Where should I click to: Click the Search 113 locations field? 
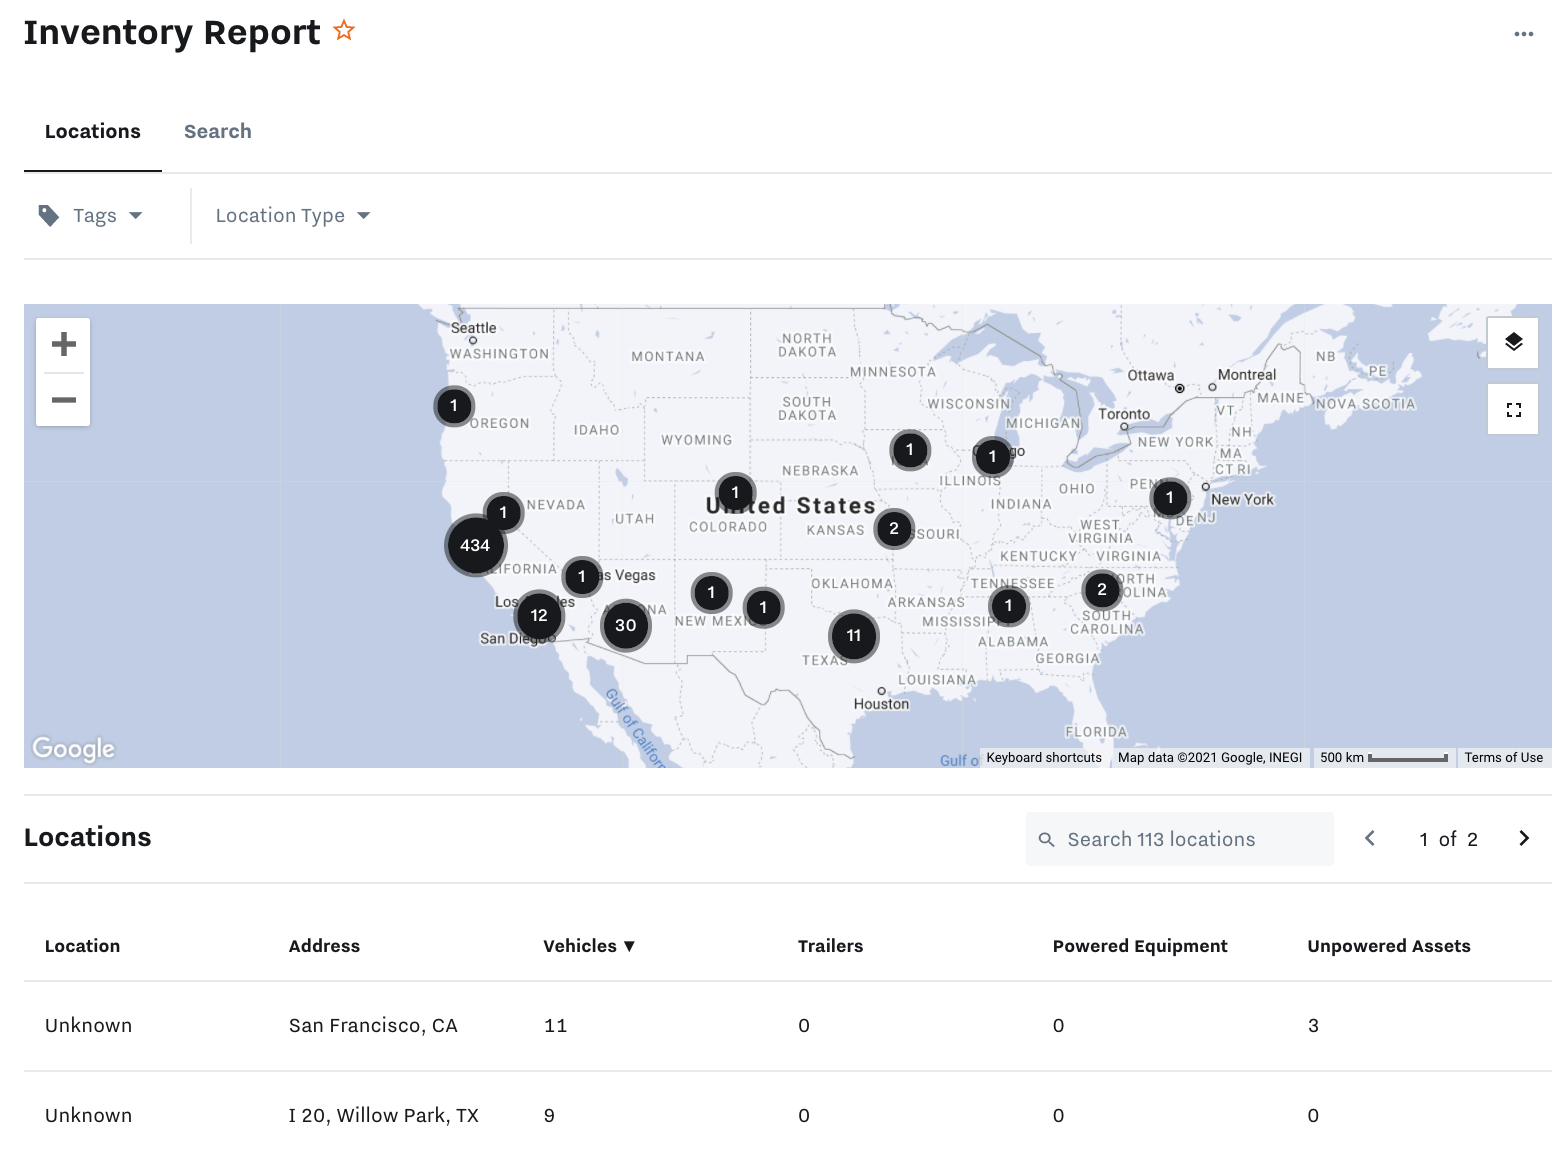pyautogui.click(x=1180, y=840)
